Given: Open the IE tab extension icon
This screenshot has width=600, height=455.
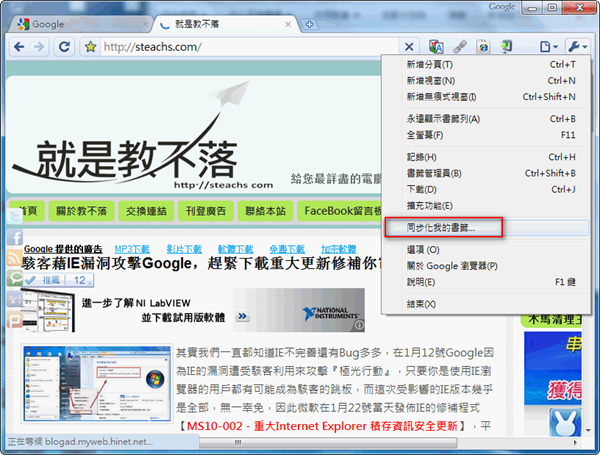Looking at the screenshot, I should coord(484,47).
